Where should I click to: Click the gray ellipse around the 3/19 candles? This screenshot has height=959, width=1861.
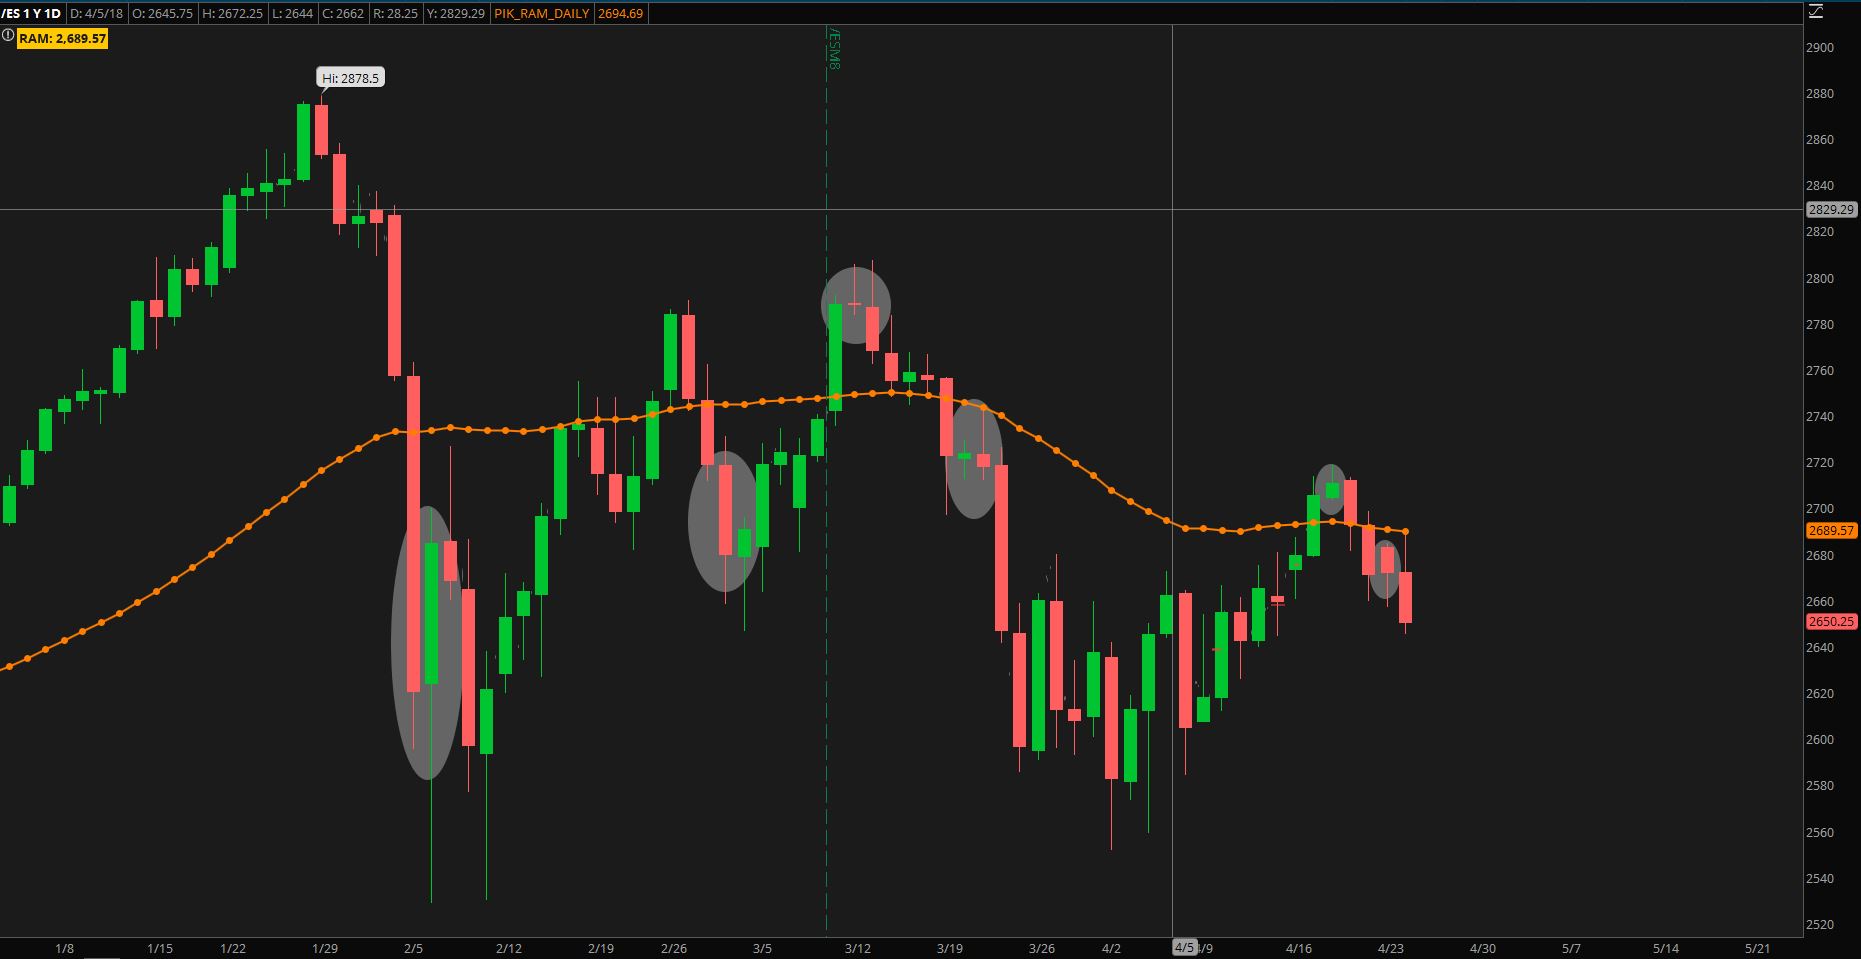[974, 459]
